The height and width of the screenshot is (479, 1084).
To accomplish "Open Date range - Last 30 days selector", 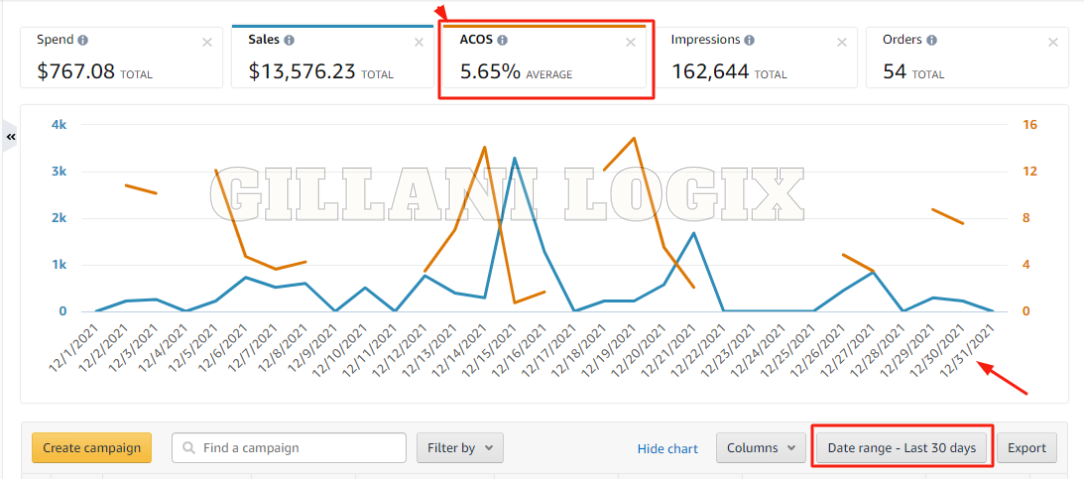I will (901, 448).
